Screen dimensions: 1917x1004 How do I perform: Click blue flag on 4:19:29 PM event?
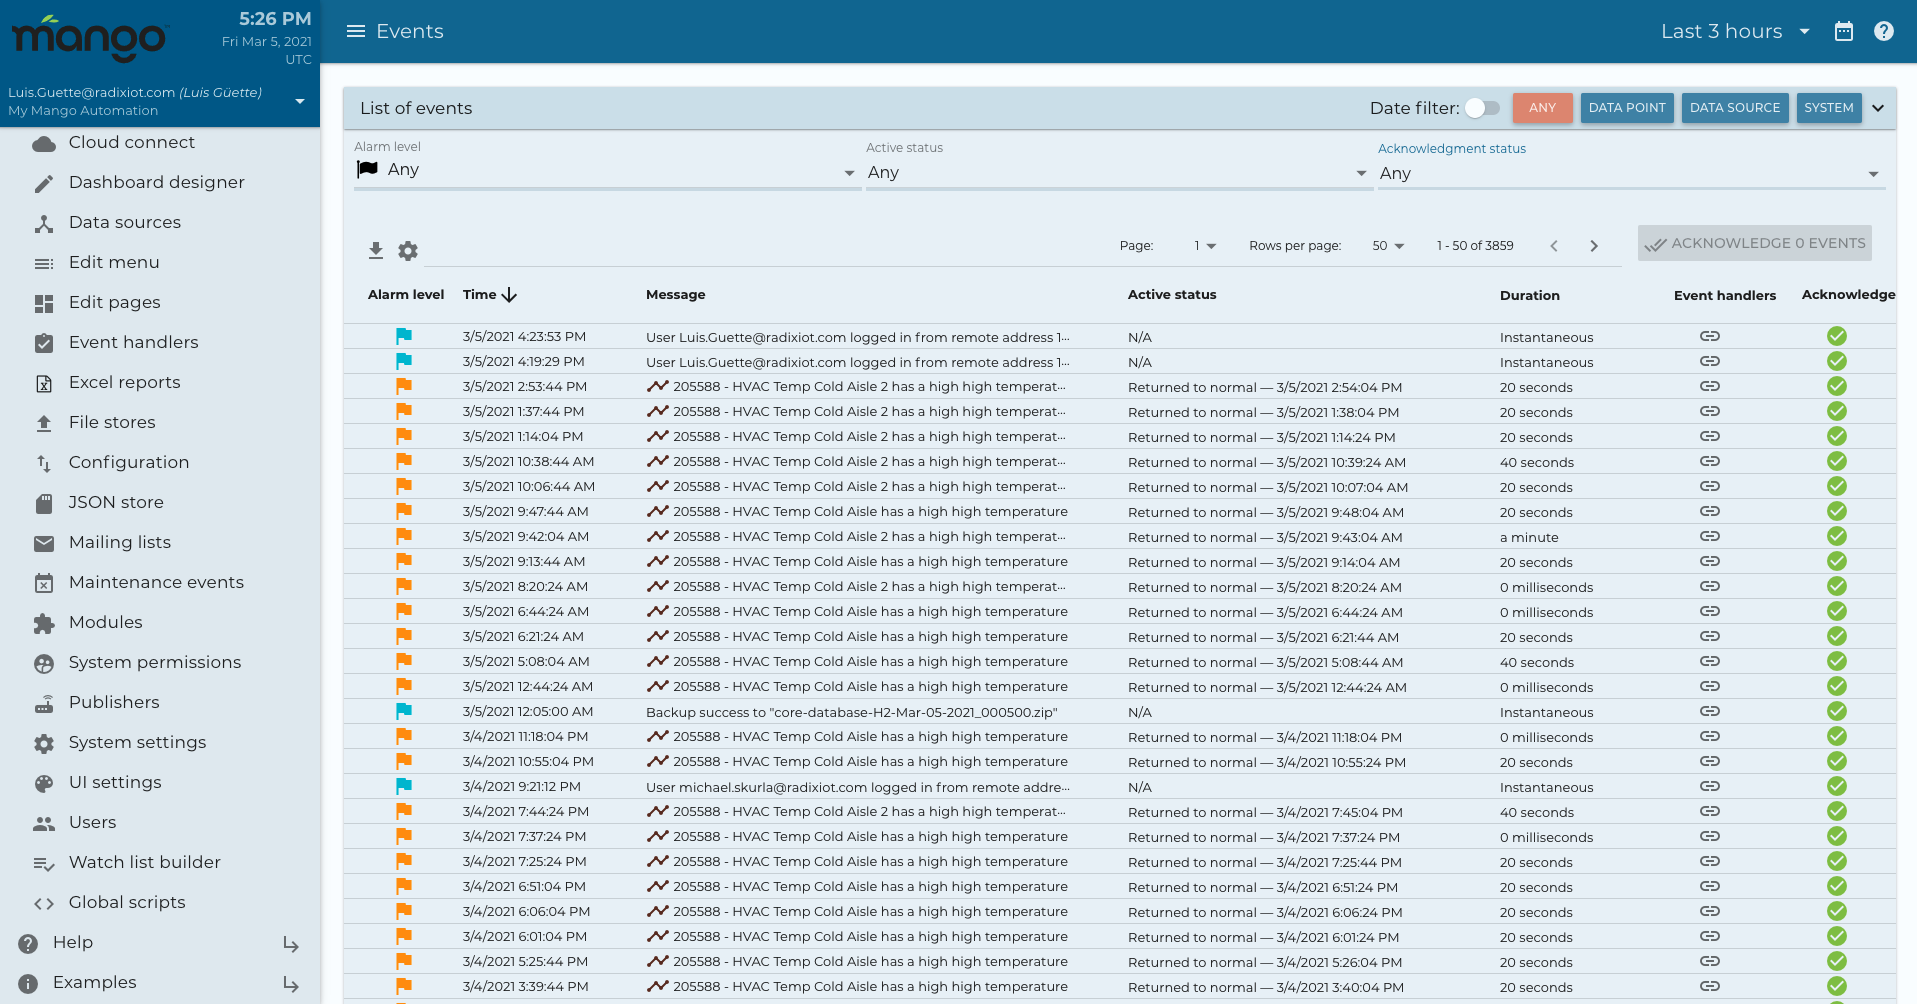click(404, 361)
